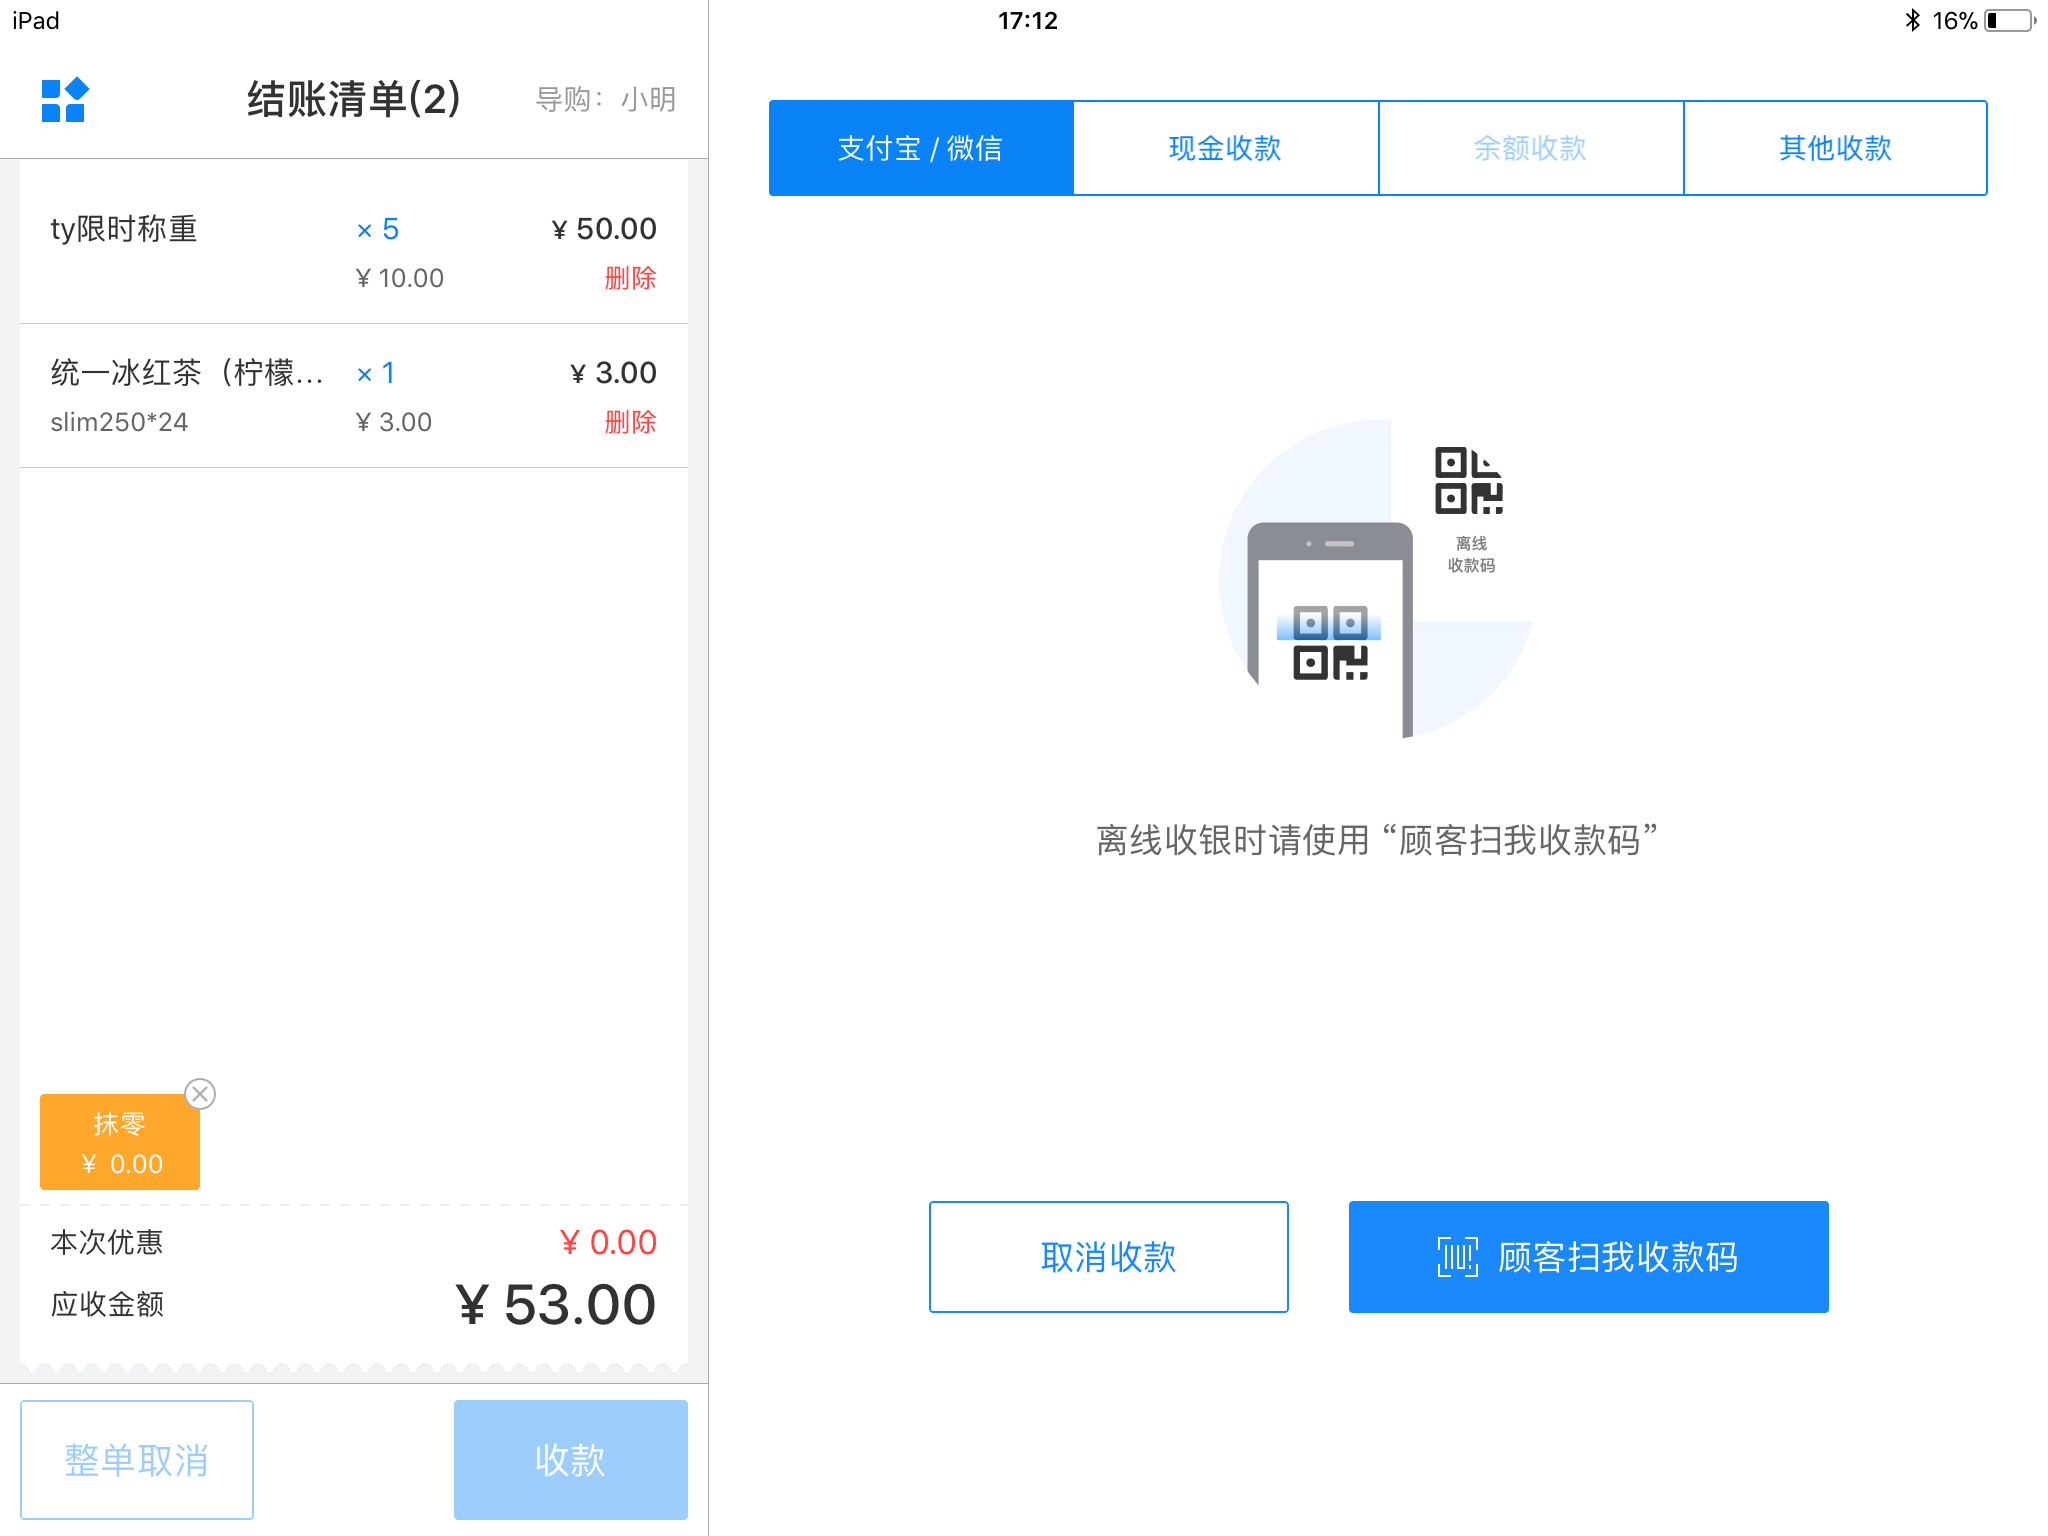Viewport: 2048px width, 1536px height.
Task: Click the 收款 button
Action: [x=571, y=1460]
